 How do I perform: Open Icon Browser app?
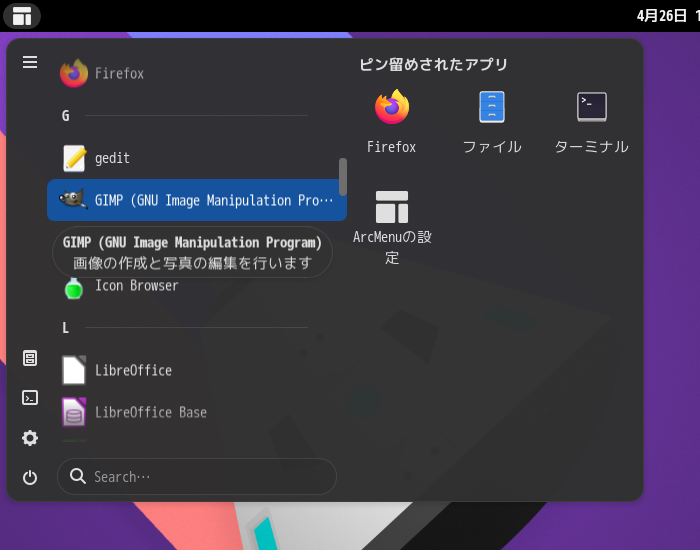click(197, 286)
